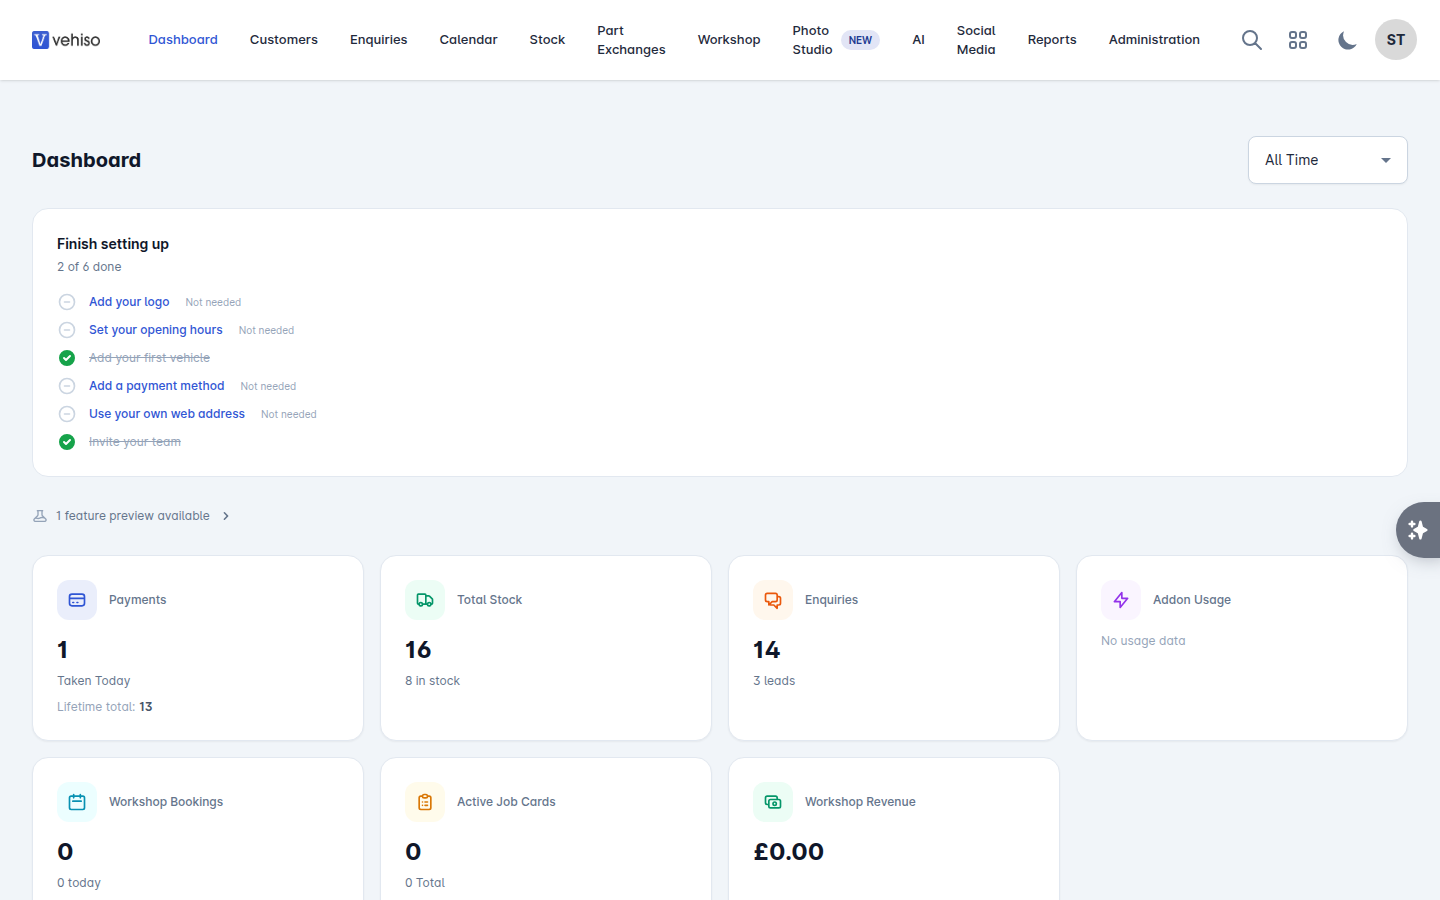Click the vehiso logo
1440x900 pixels.
point(66,40)
